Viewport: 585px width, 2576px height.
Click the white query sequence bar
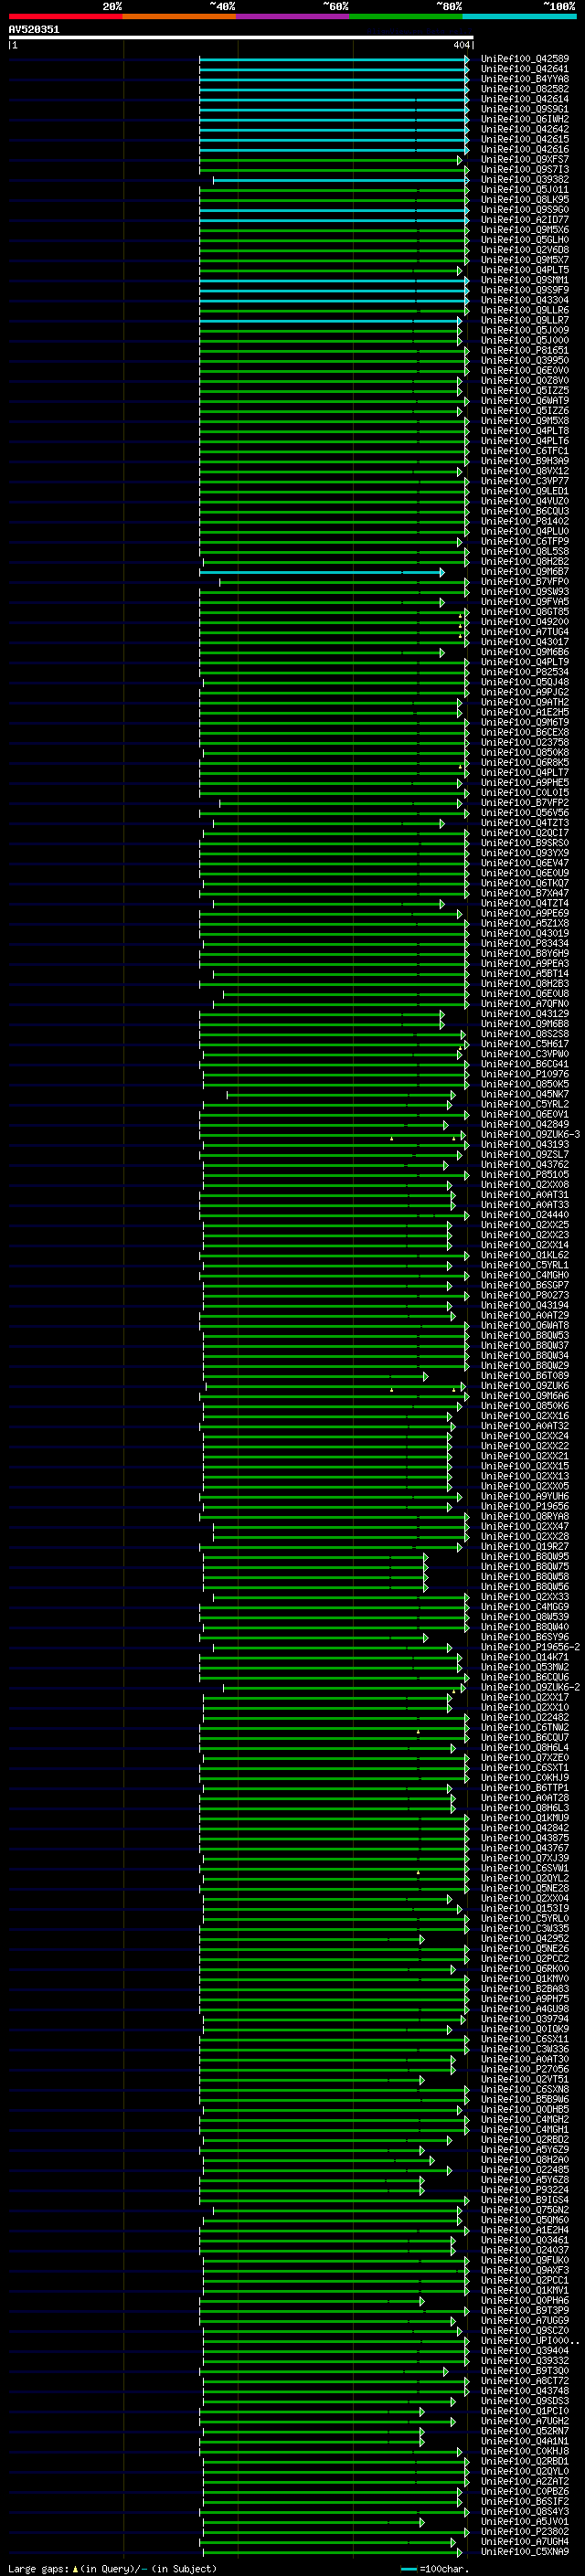241,37
